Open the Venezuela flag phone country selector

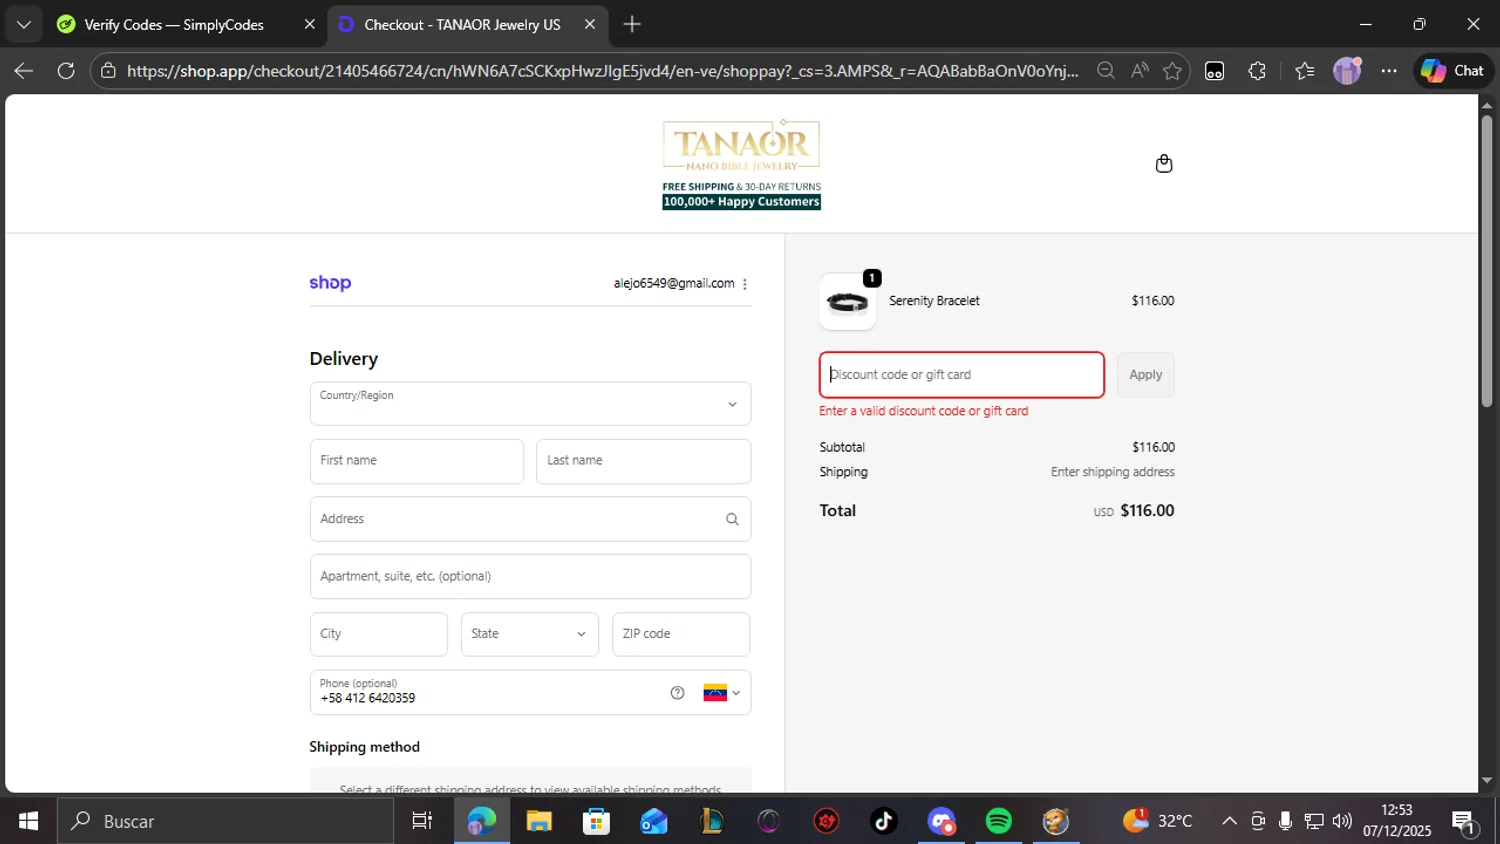721,693
